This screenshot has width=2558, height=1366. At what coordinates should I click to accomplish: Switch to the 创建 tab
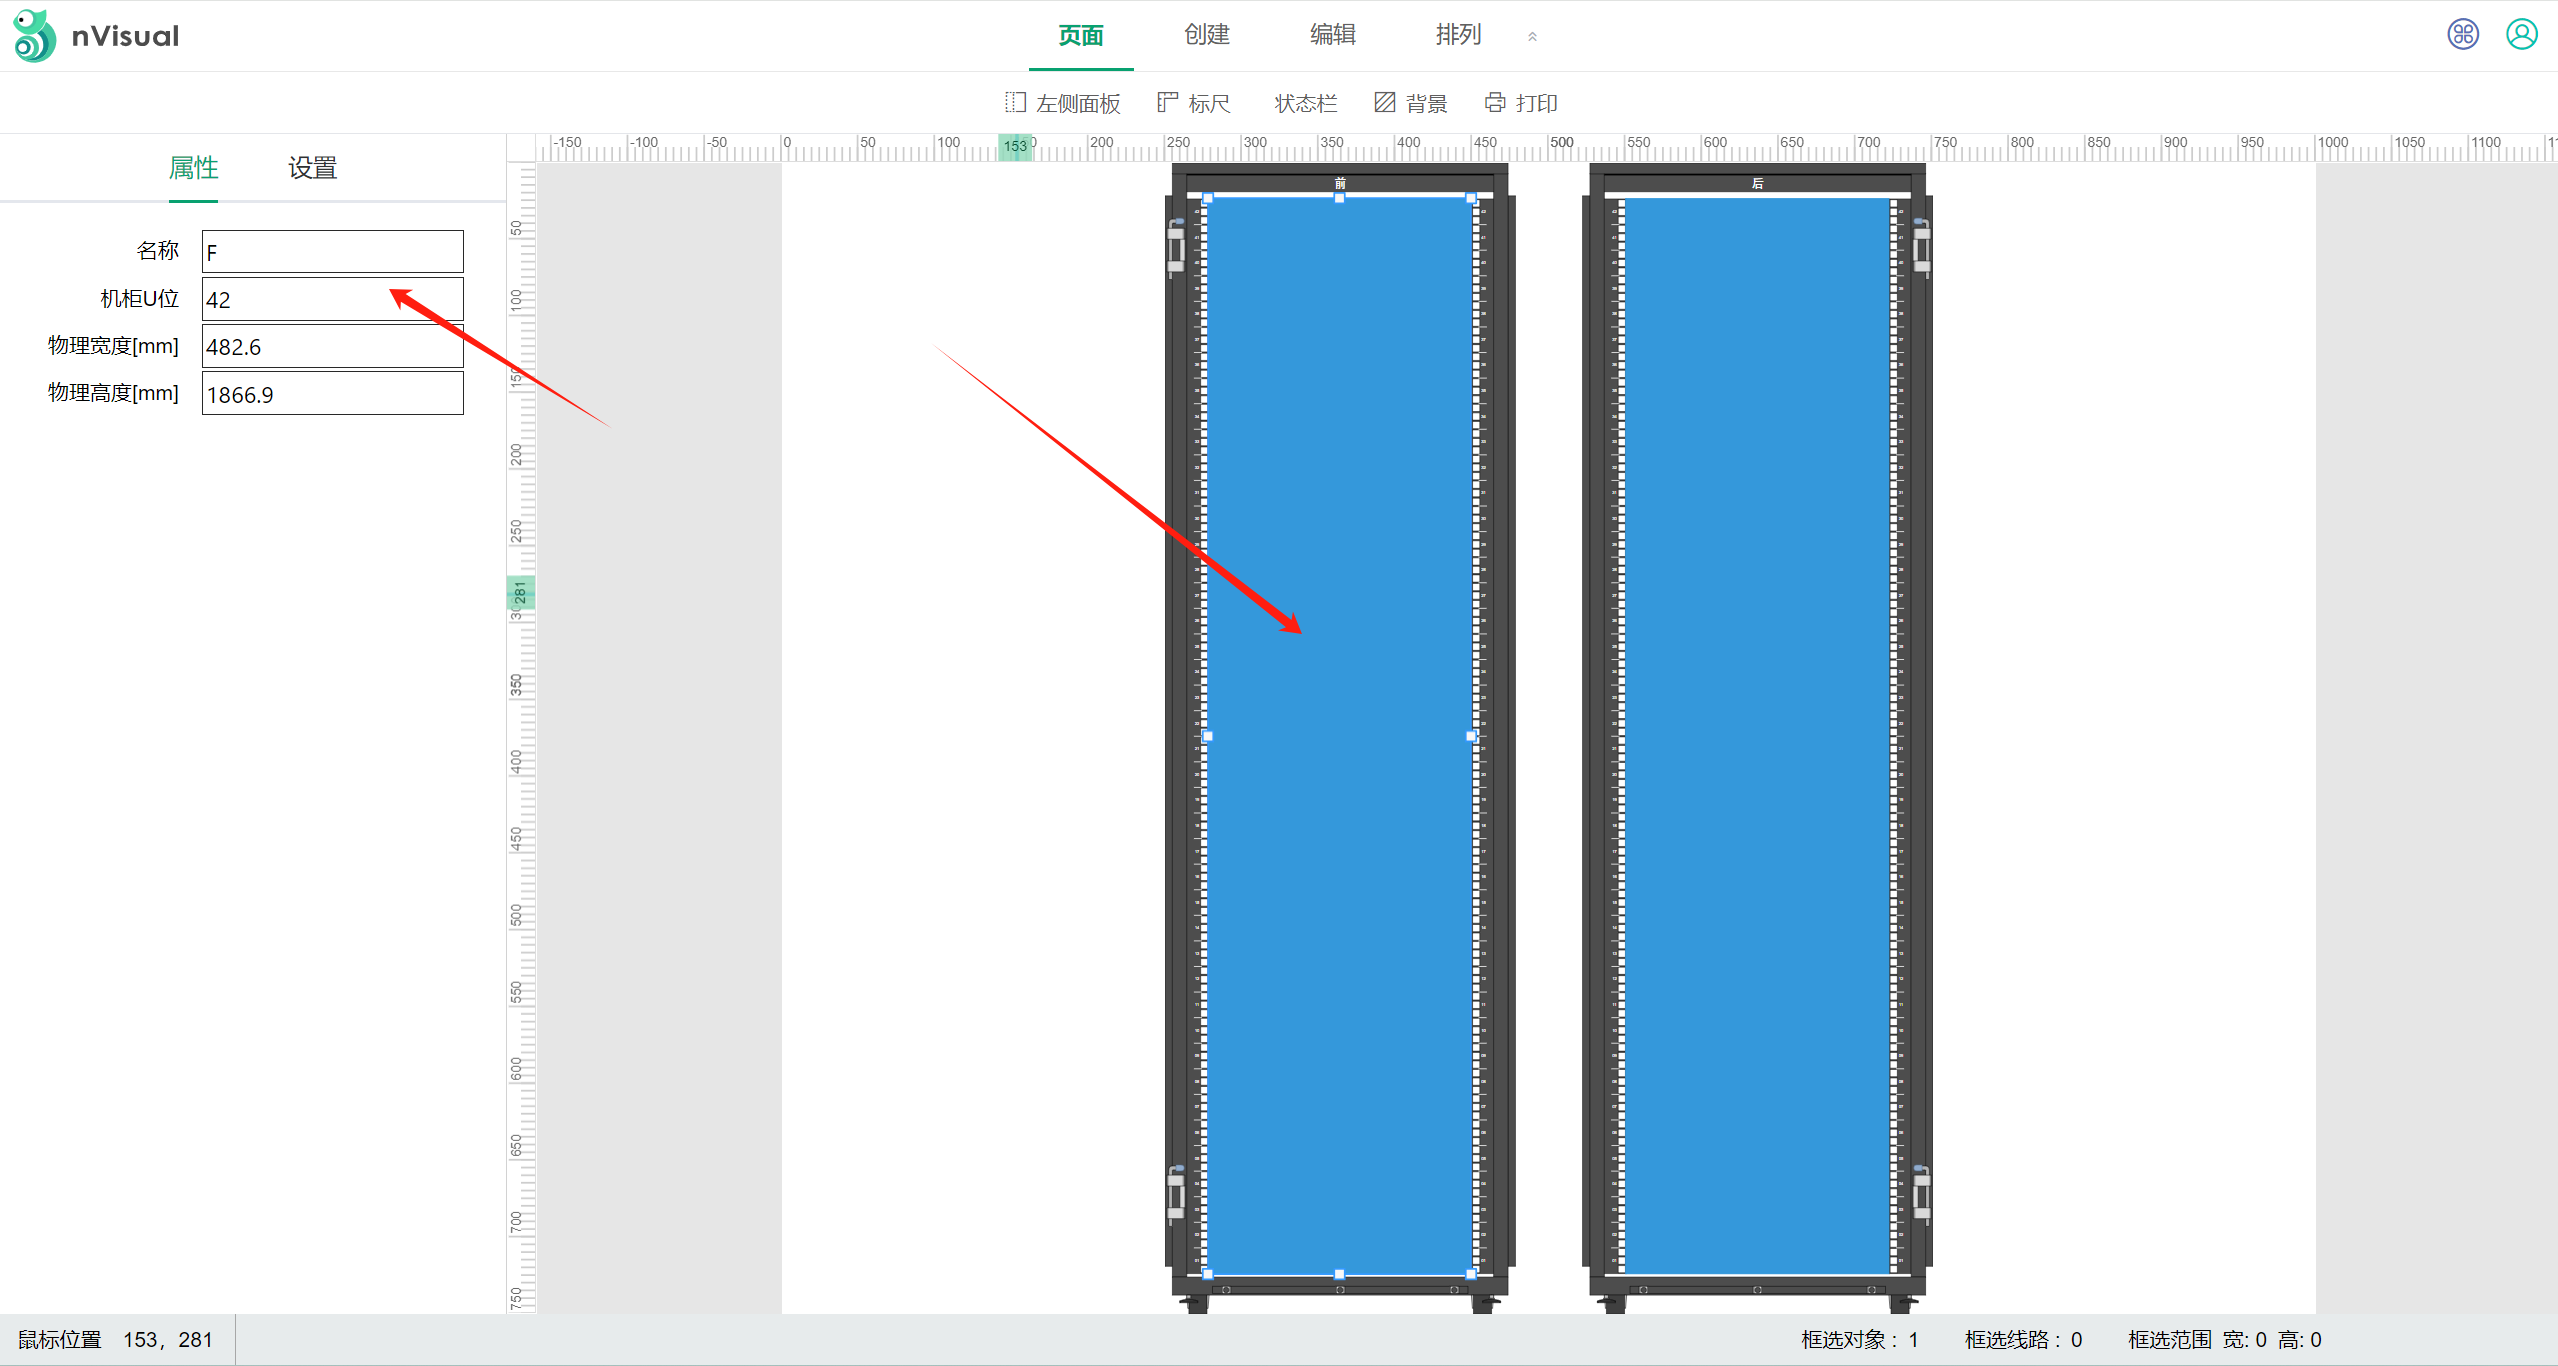pos(1206,35)
